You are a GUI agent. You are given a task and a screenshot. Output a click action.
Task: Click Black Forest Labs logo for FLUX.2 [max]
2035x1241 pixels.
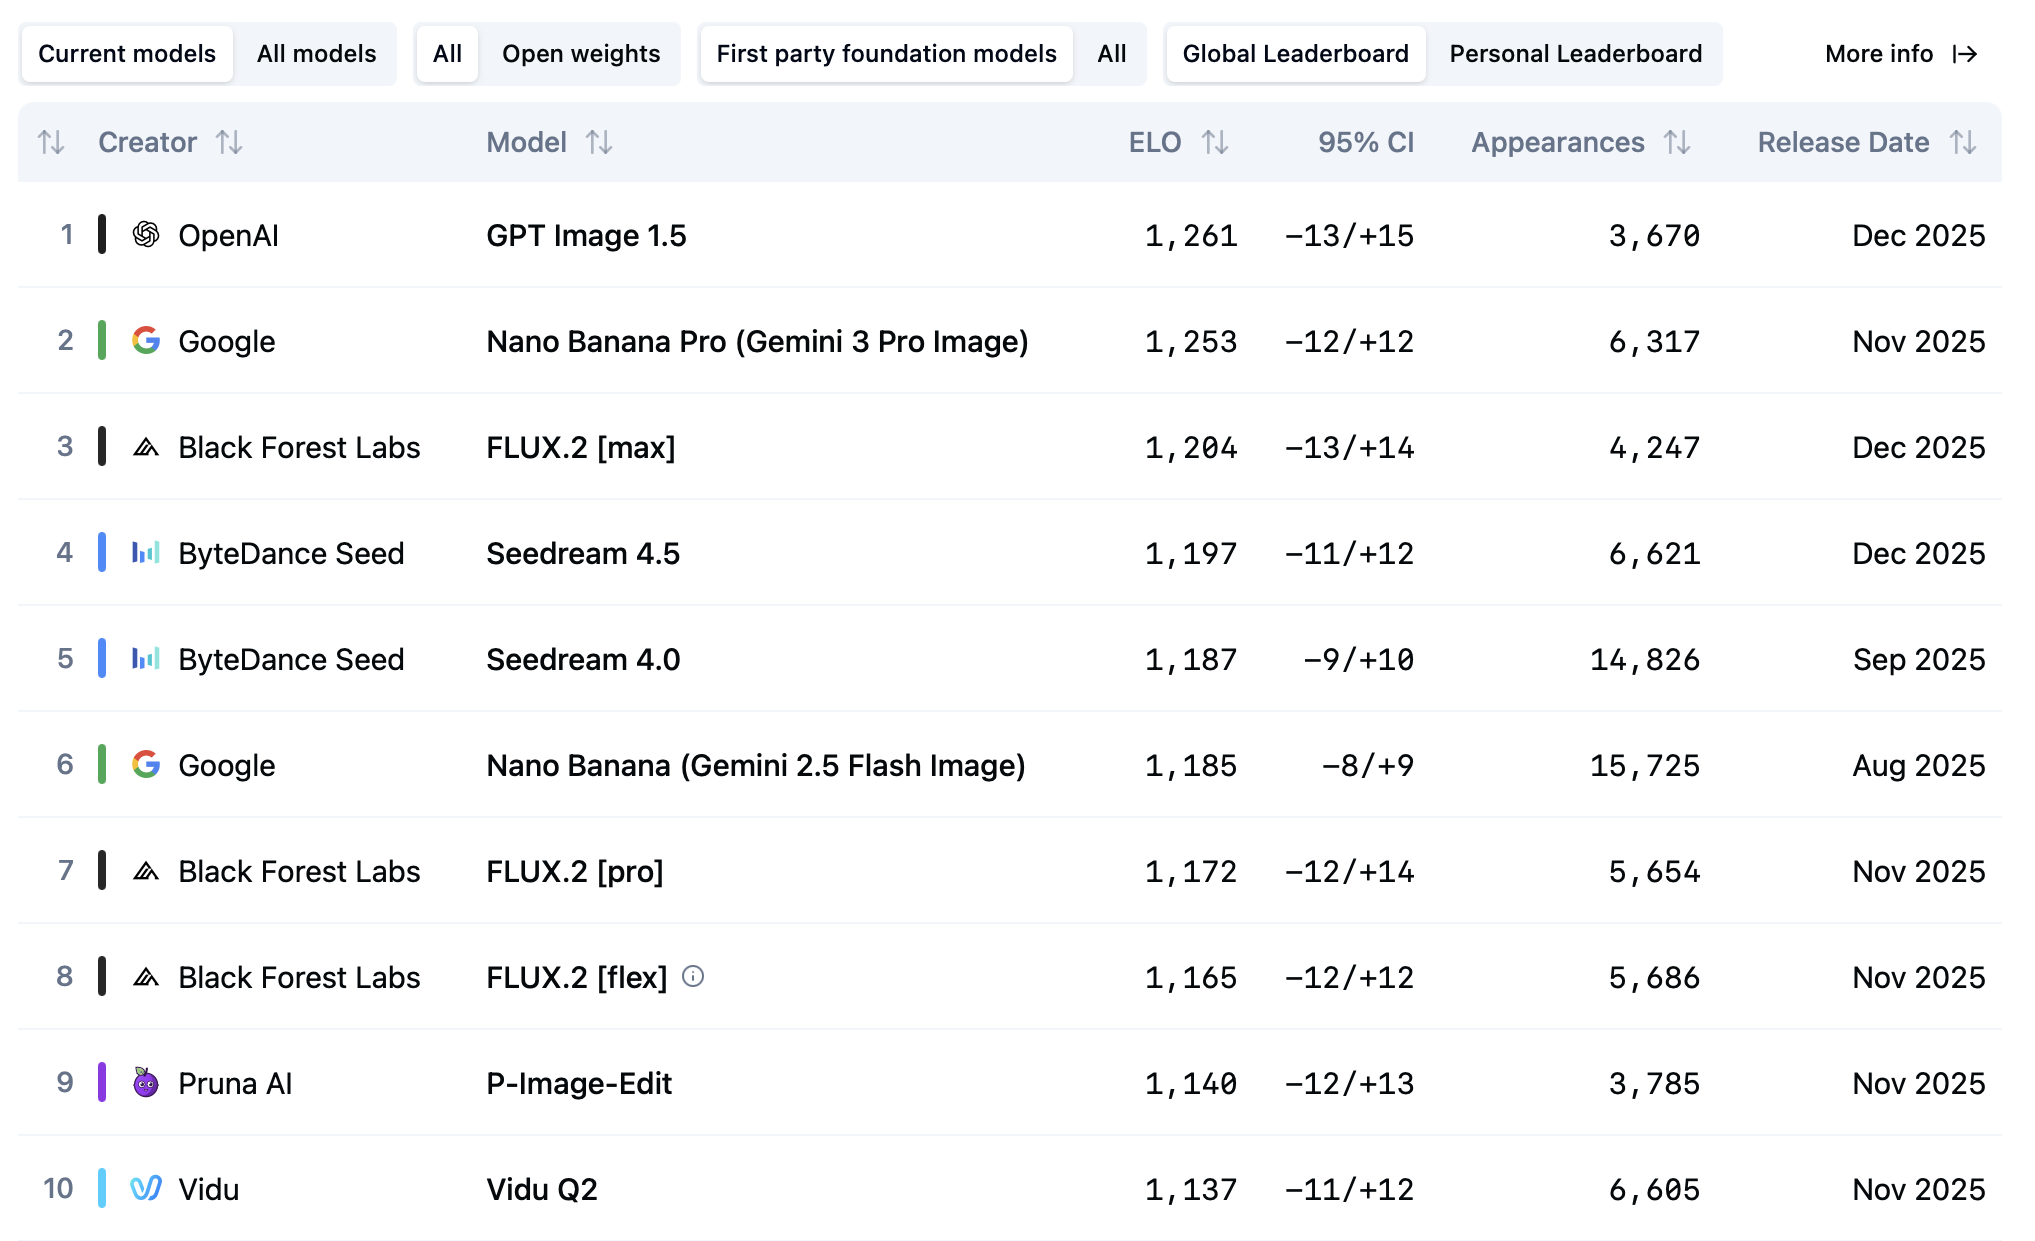pos(146,447)
